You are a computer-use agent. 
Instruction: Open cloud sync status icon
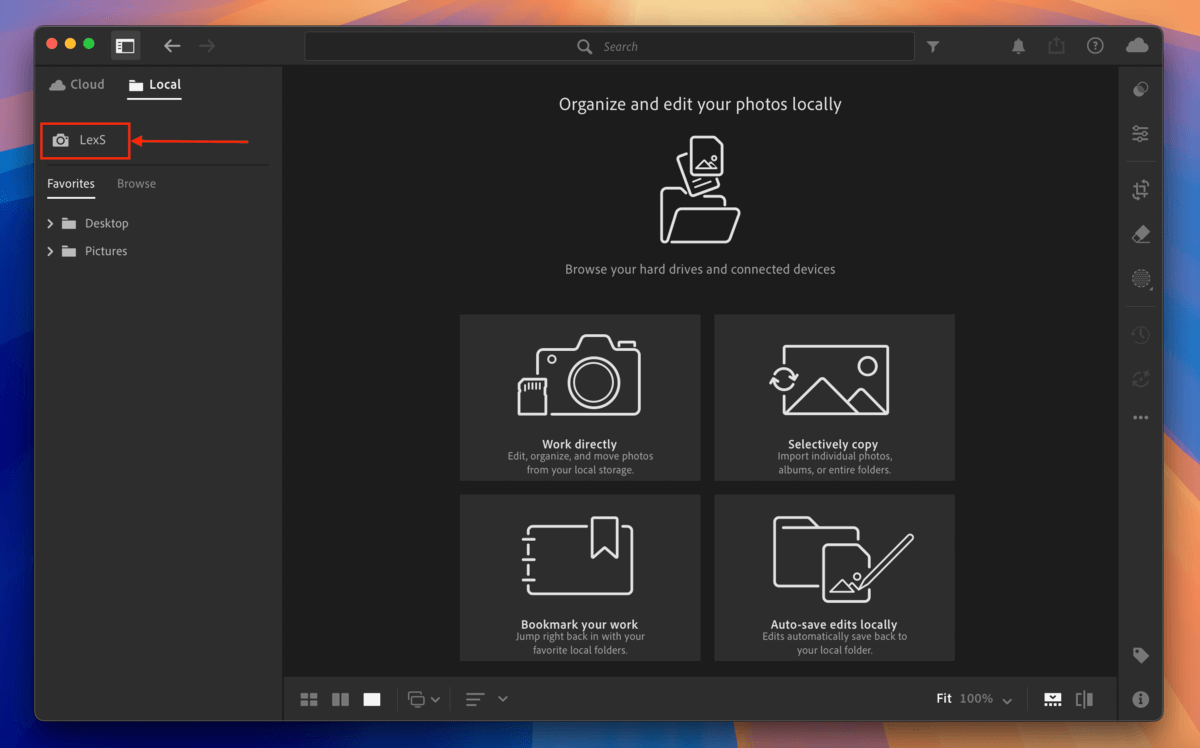[x=1137, y=45]
